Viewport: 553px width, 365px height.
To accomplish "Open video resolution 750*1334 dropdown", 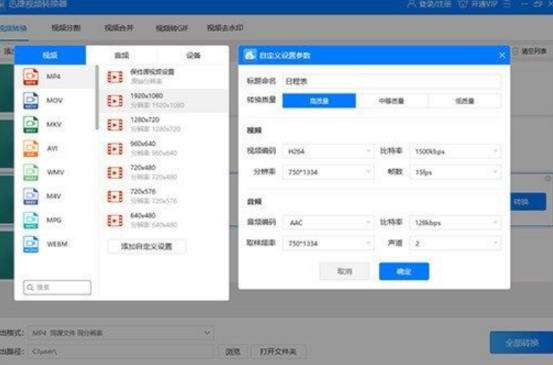I will (328, 172).
